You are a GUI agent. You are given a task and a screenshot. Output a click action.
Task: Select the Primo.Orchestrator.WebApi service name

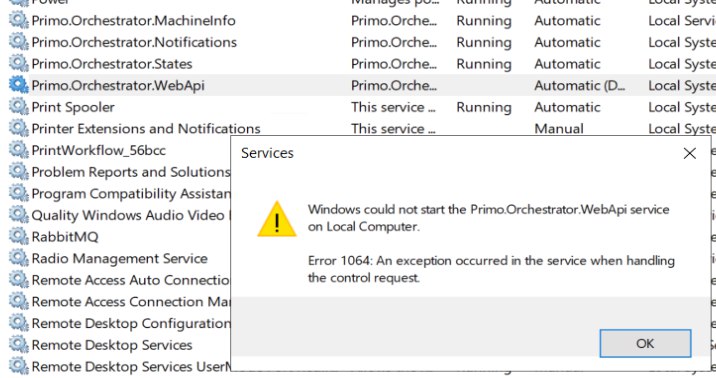tap(118, 85)
